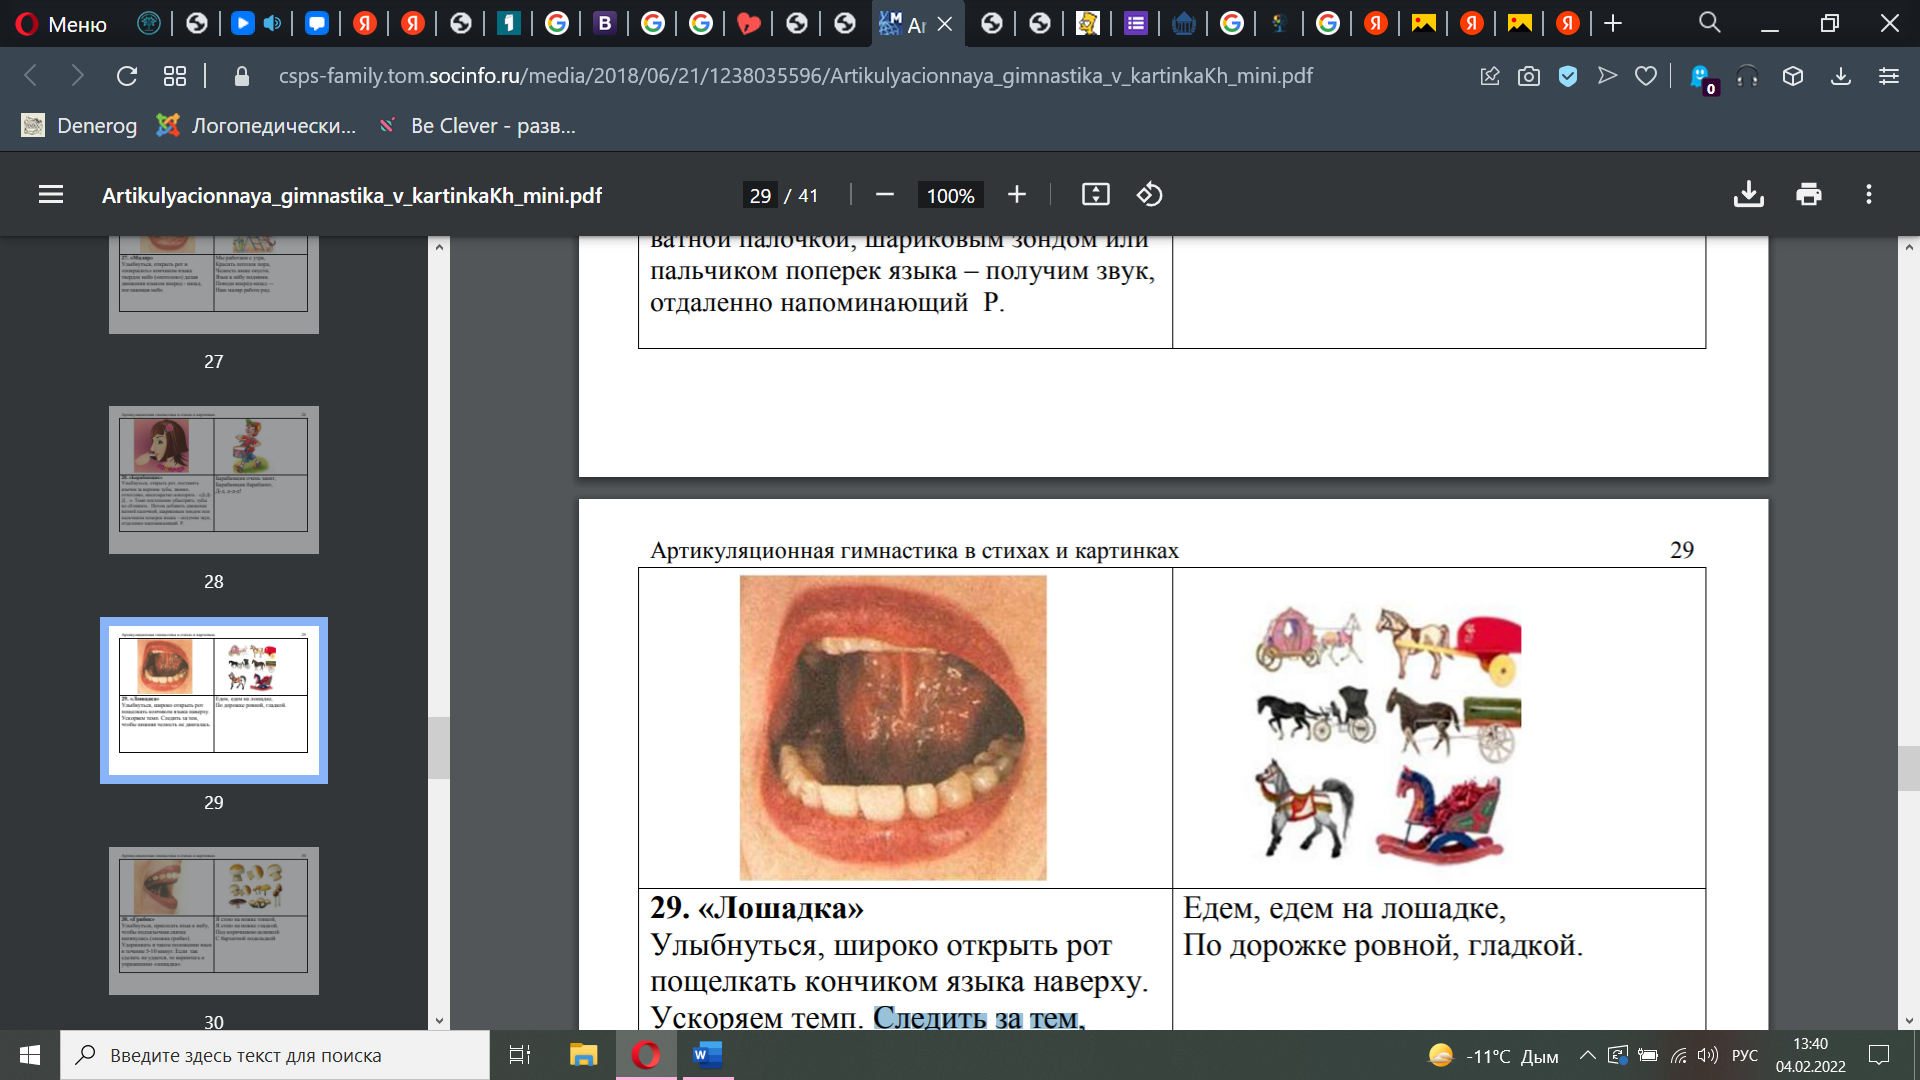Reload the current page
Screen dimensions: 1920x1080
[x=126, y=76]
